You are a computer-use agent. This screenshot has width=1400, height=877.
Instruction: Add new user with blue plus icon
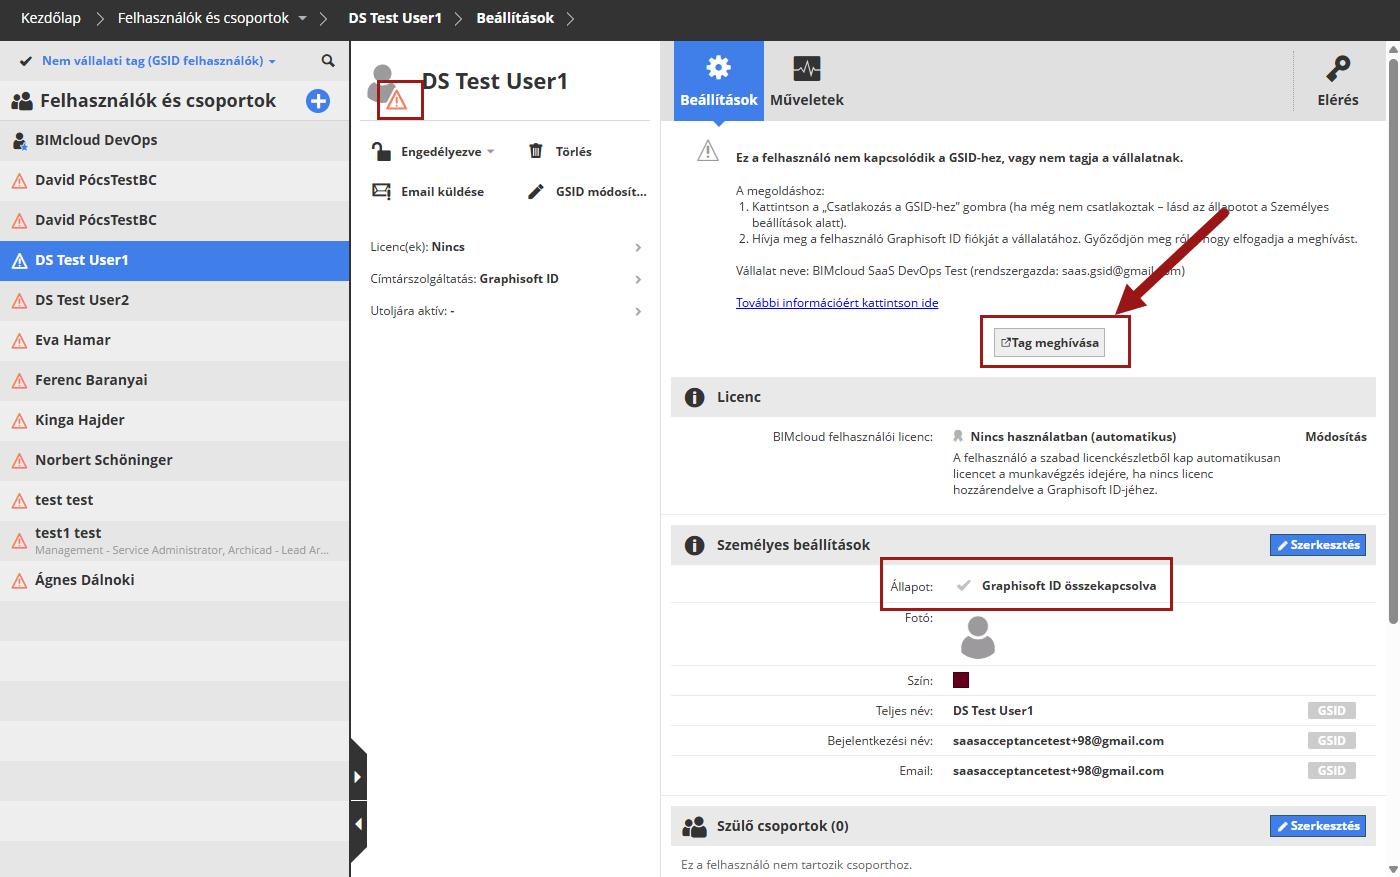(318, 101)
